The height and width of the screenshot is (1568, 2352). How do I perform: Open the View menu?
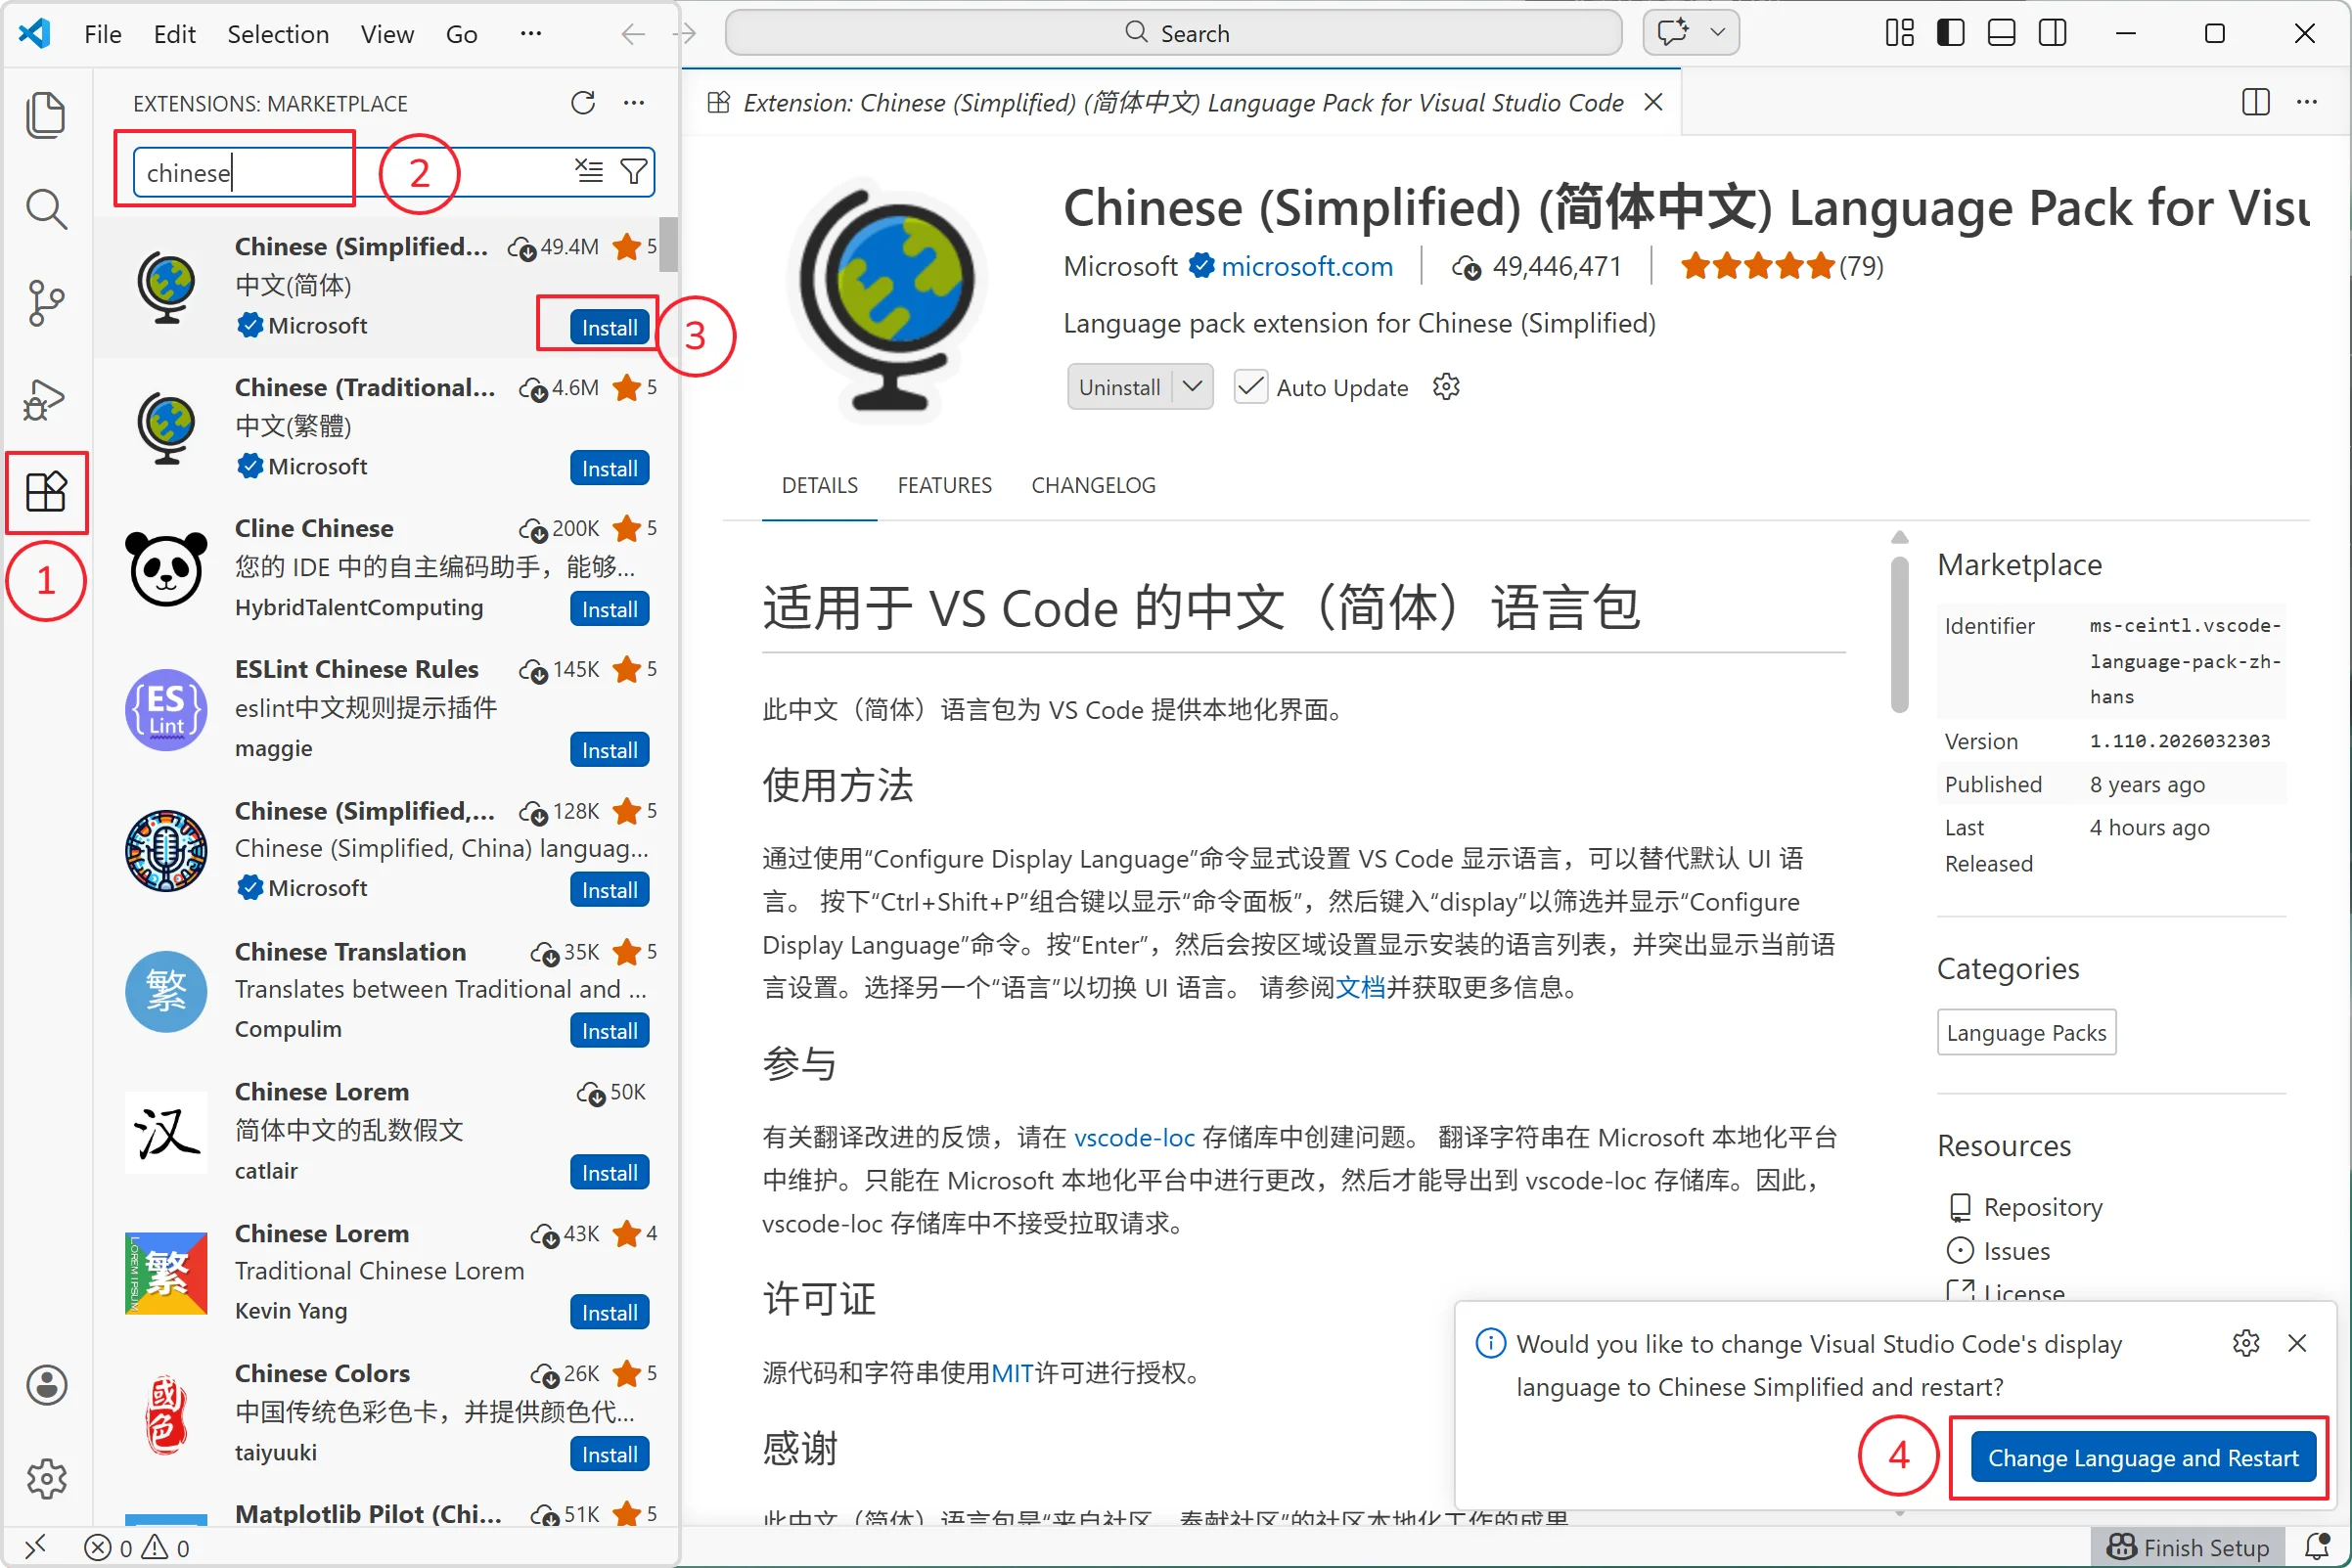[387, 34]
